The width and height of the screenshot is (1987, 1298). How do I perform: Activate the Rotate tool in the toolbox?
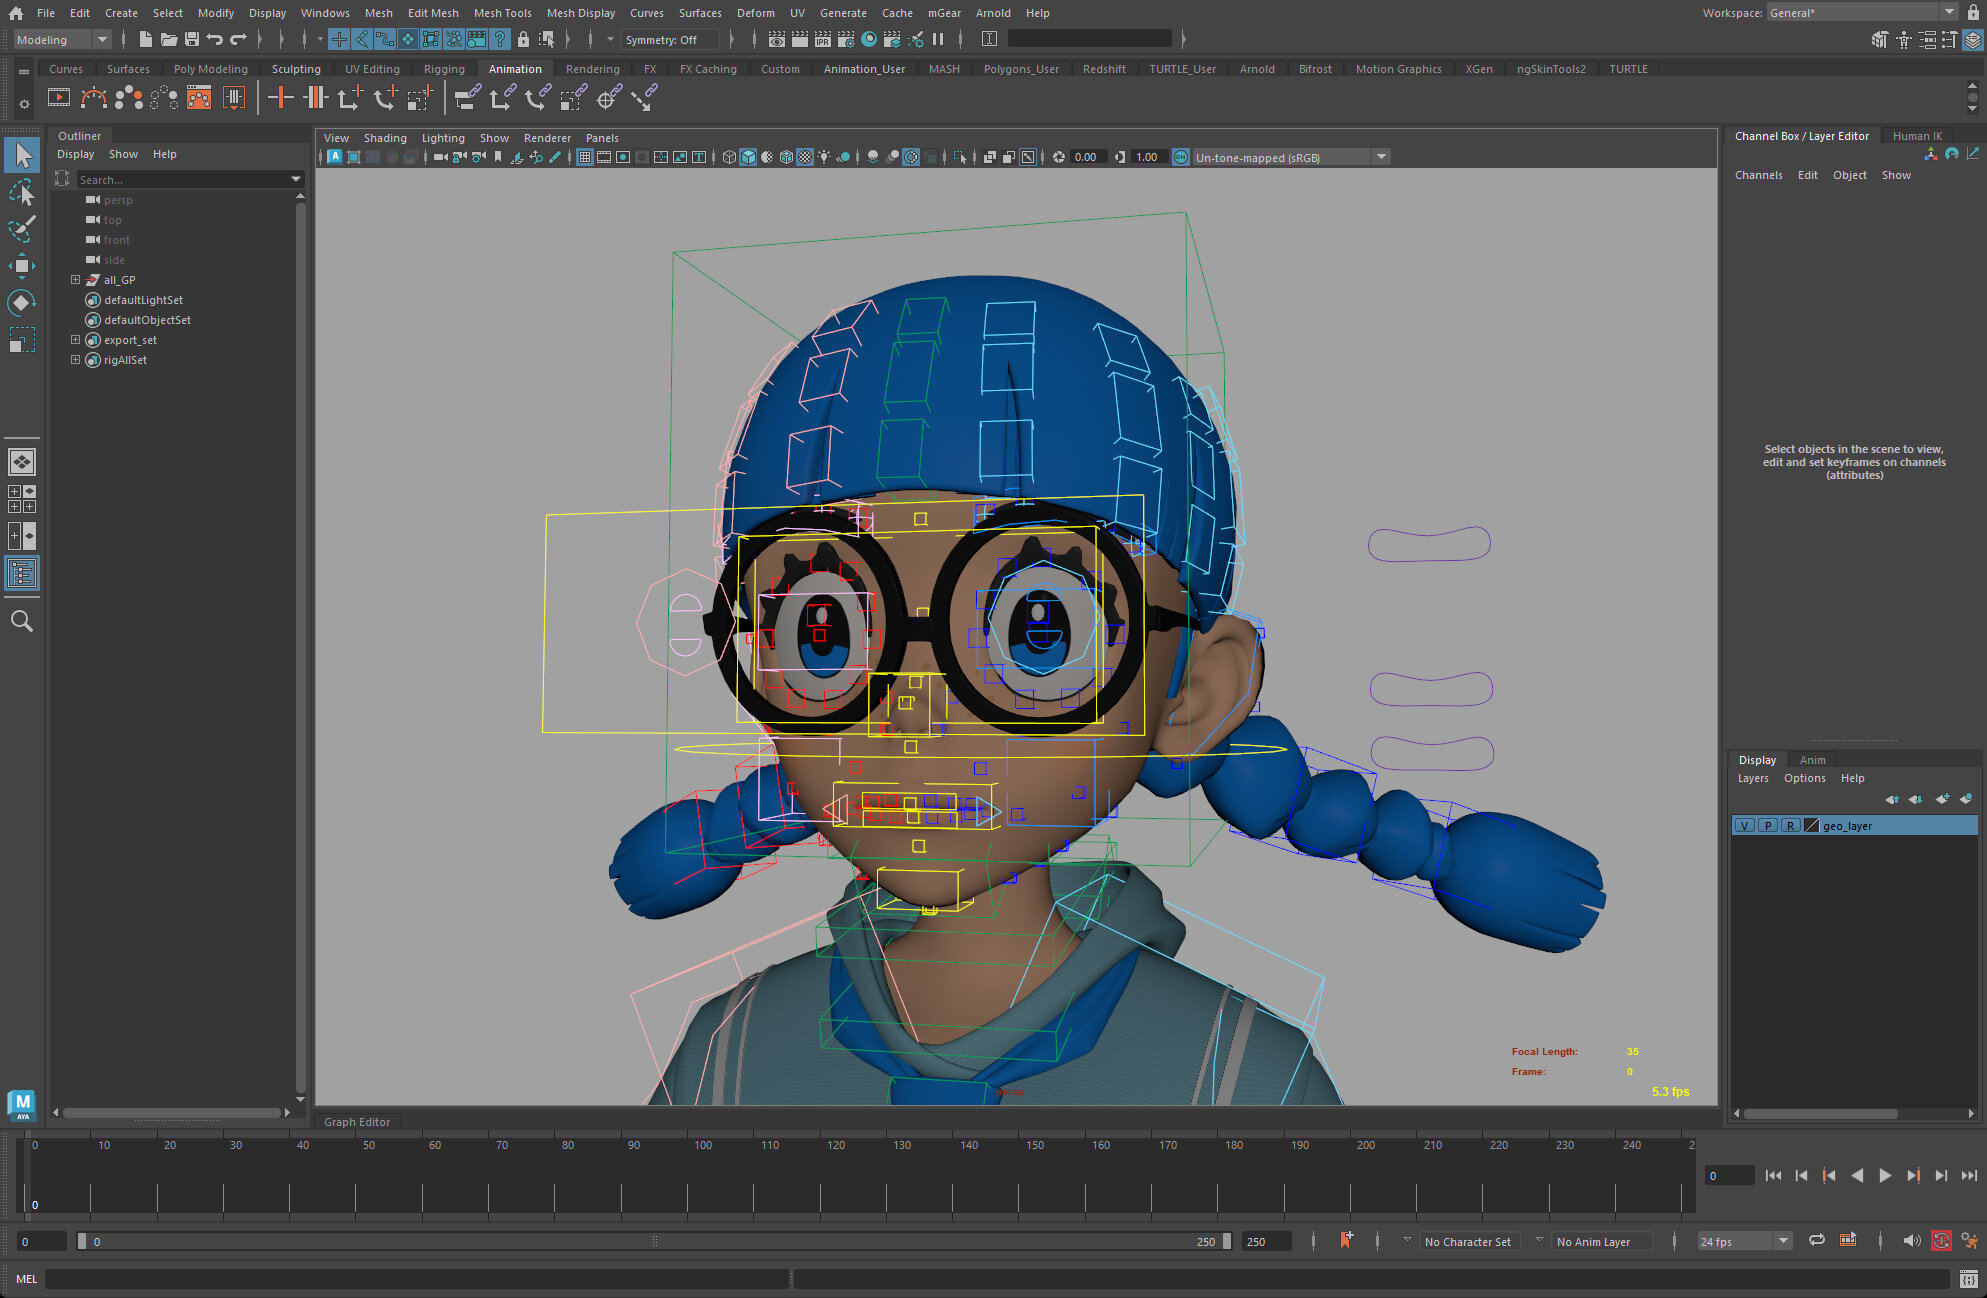pos(22,303)
